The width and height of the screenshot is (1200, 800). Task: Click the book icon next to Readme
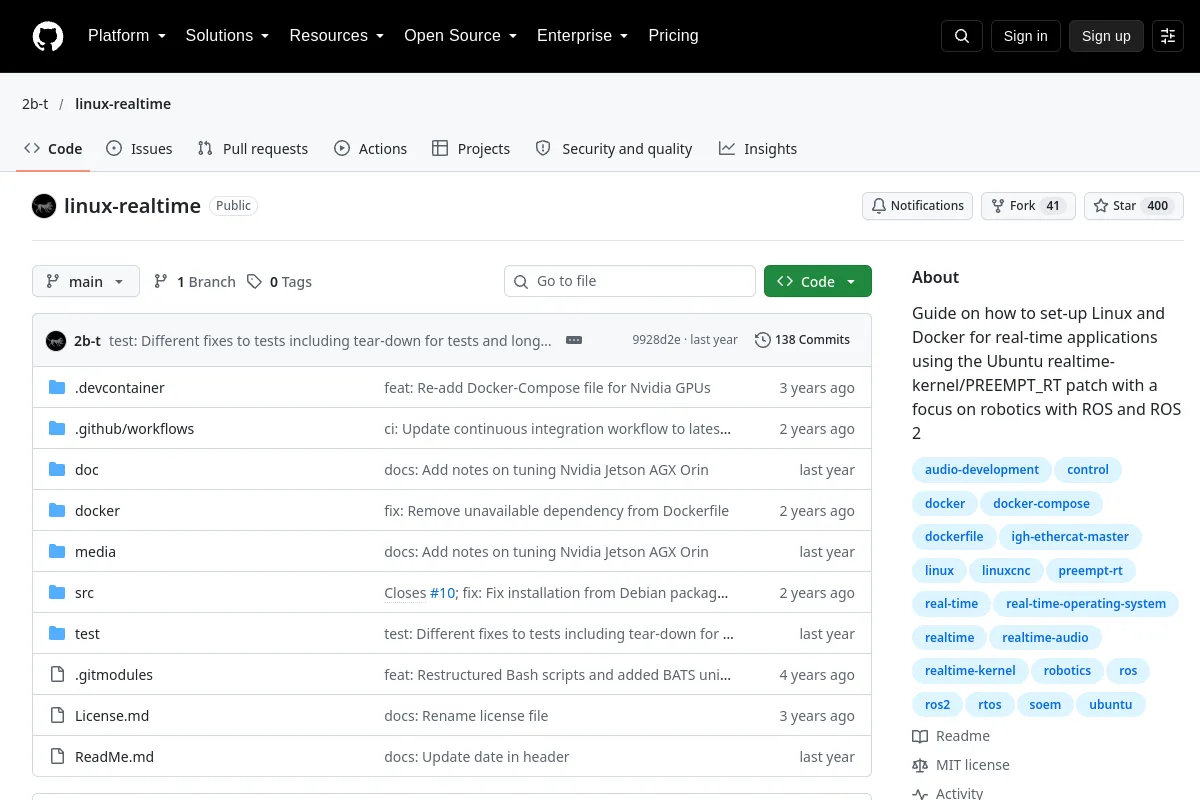[x=920, y=736]
